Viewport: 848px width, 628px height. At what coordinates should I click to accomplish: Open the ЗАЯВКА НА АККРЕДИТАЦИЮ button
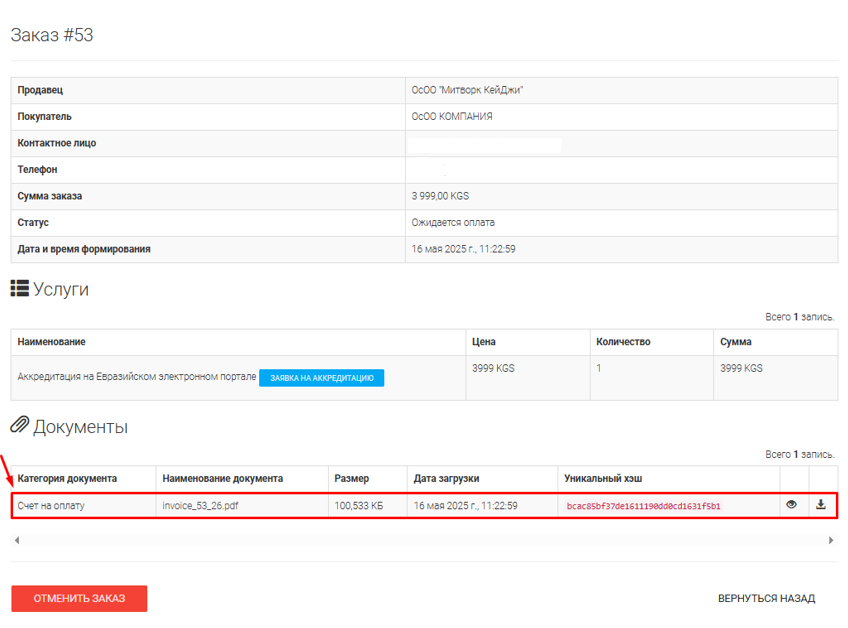[322, 378]
